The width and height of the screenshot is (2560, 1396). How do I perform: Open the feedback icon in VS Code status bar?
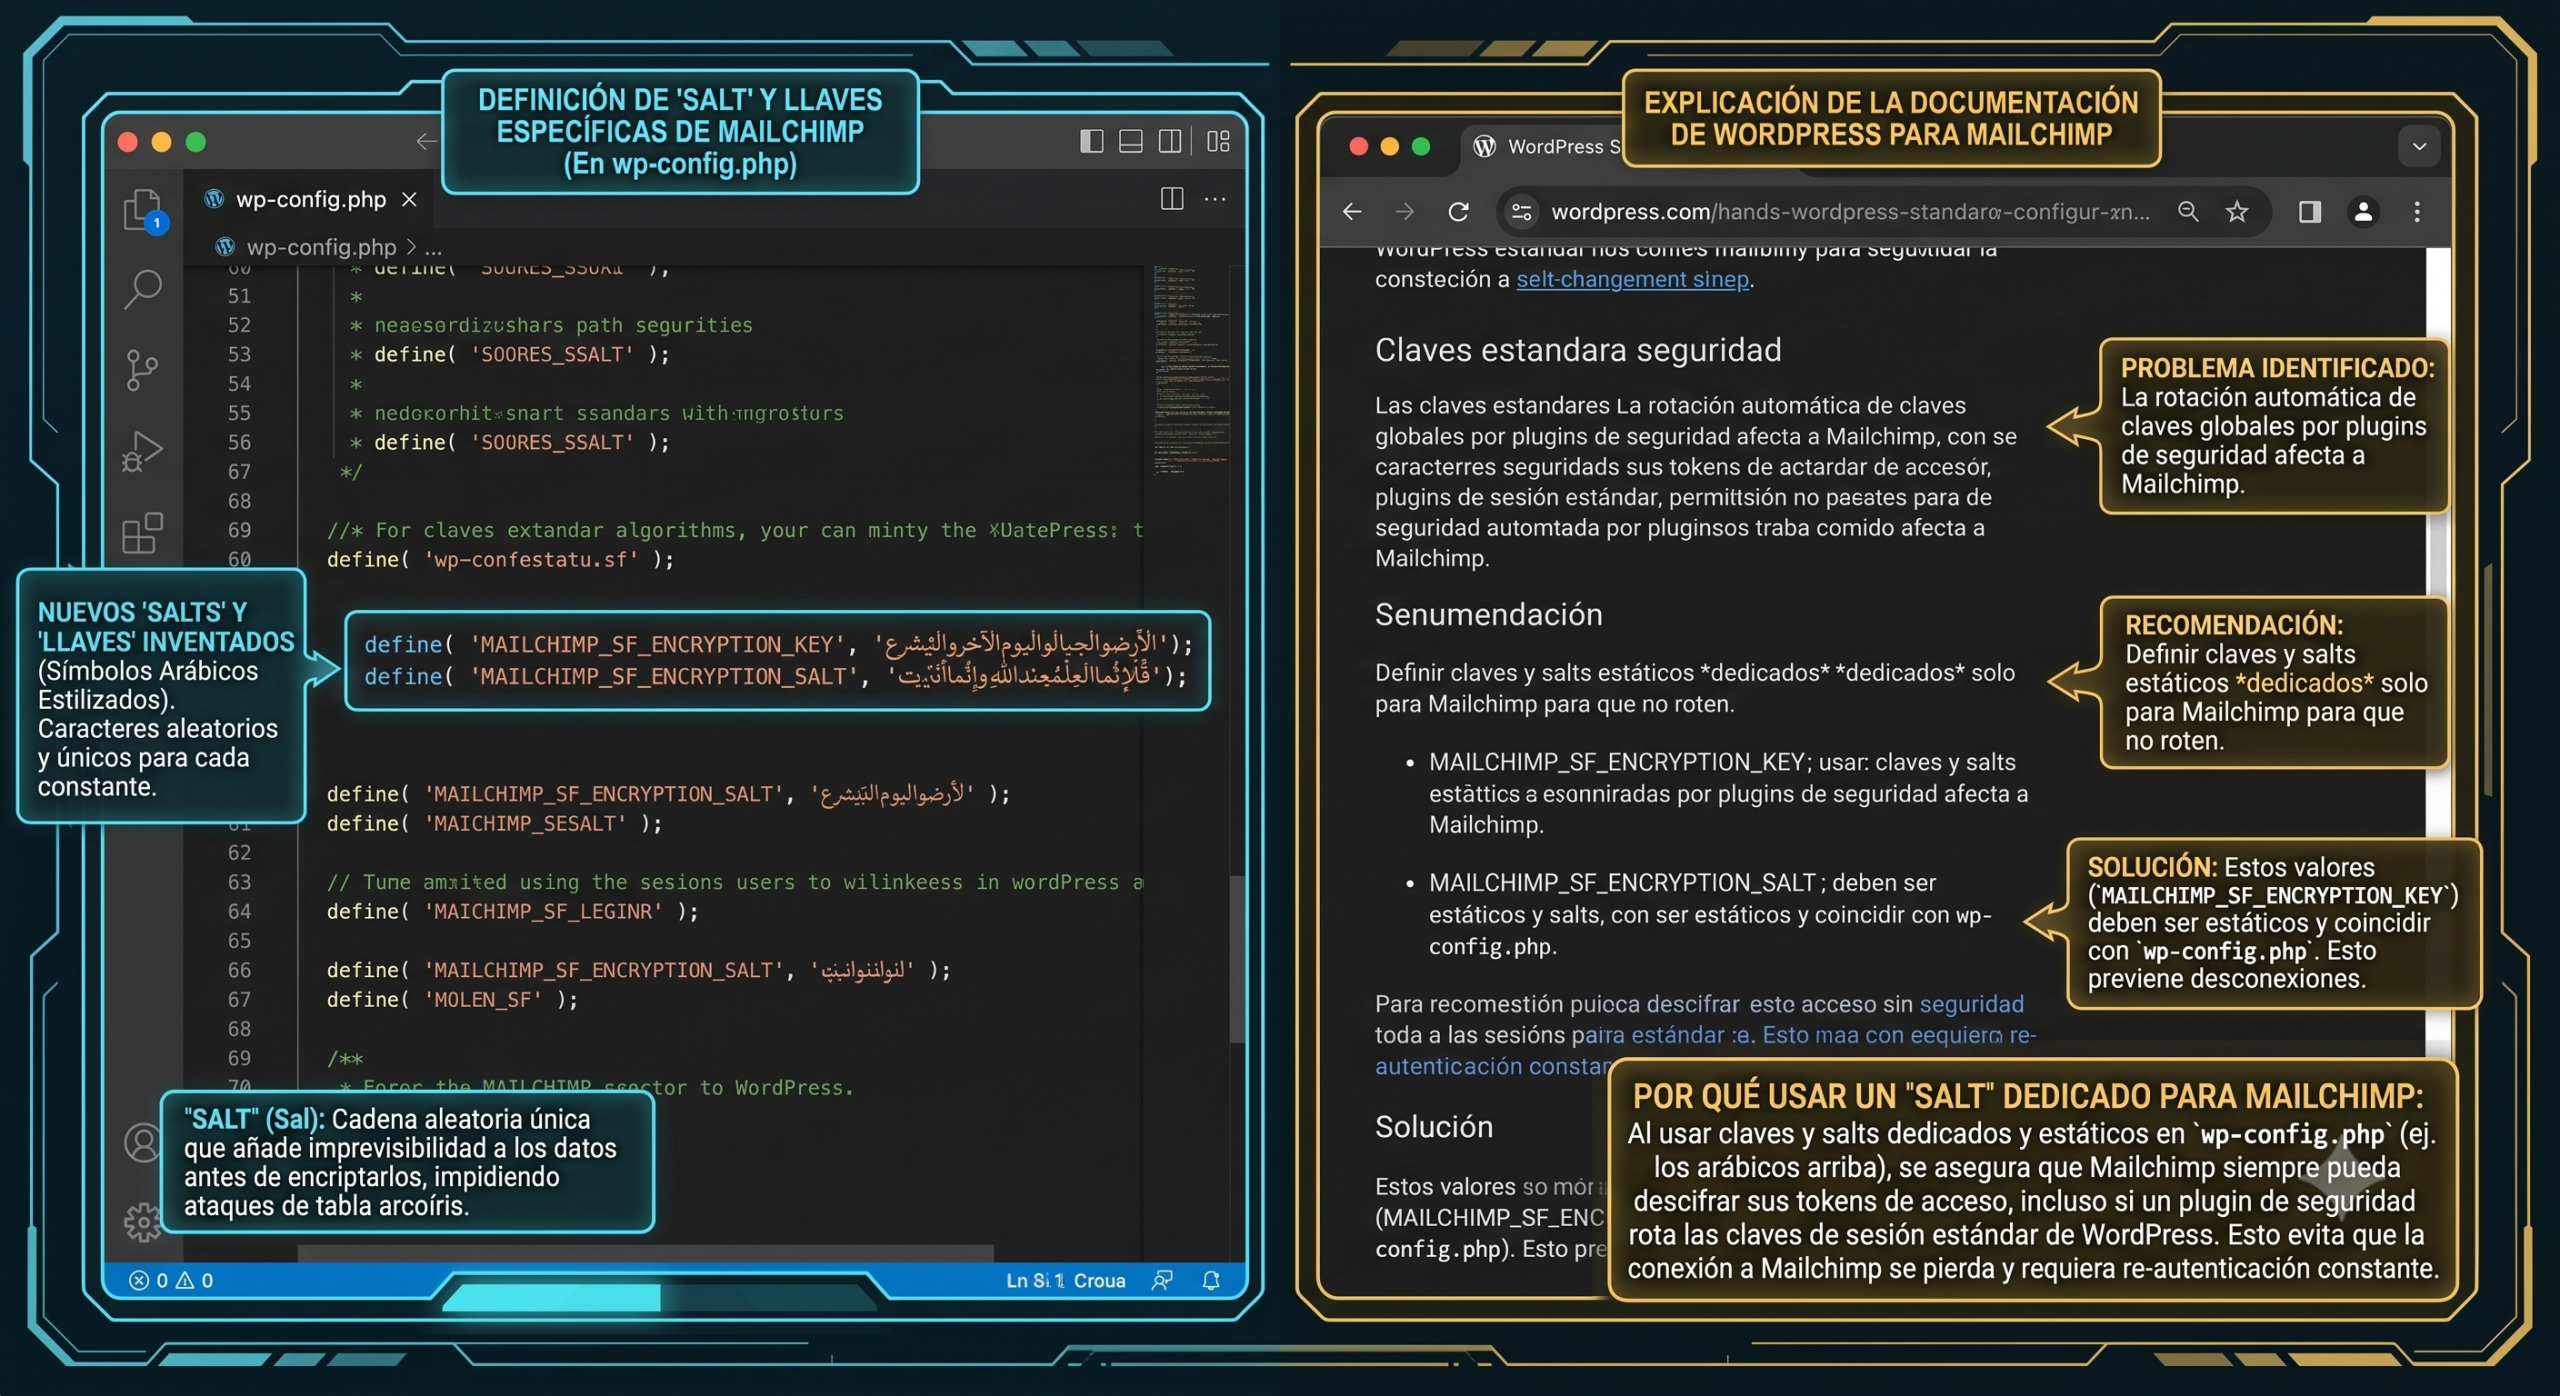point(1162,1280)
